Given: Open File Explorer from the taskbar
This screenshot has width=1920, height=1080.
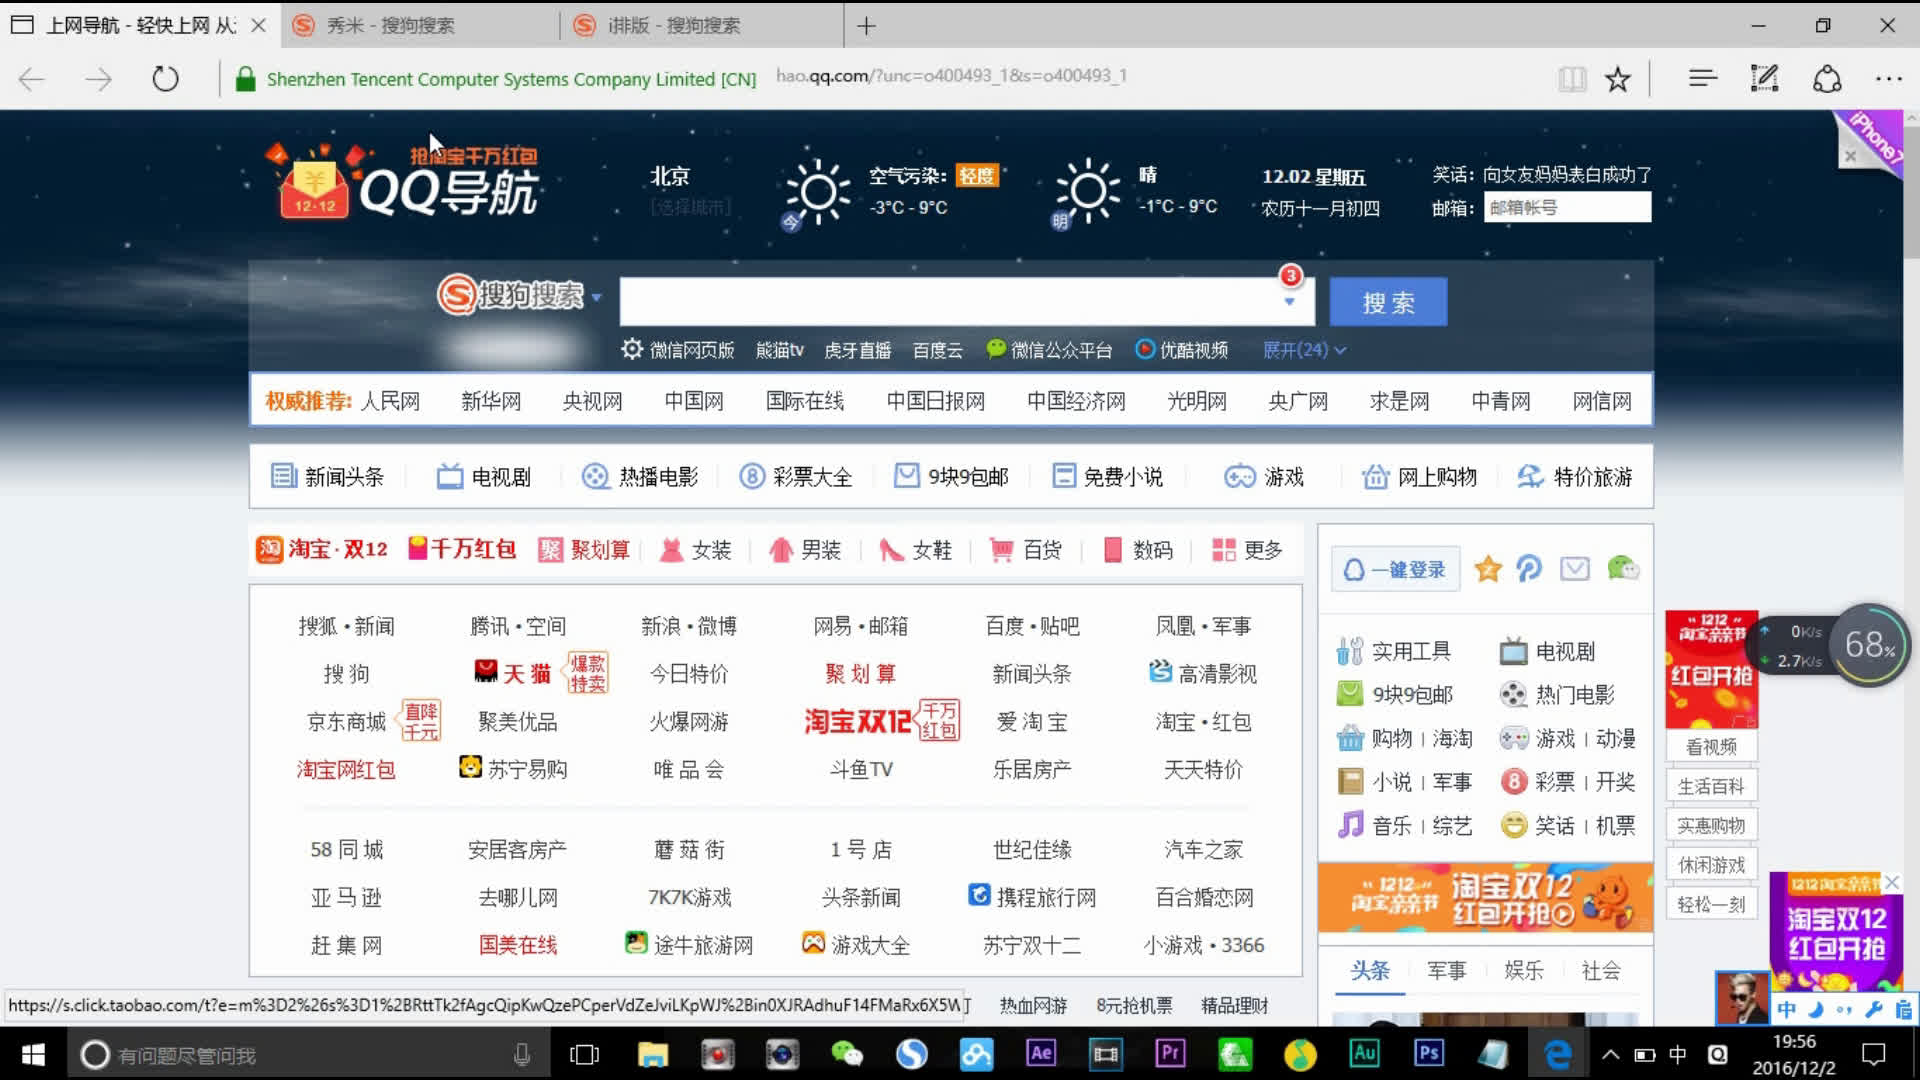Looking at the screenshot, I should click(653, 1054).
